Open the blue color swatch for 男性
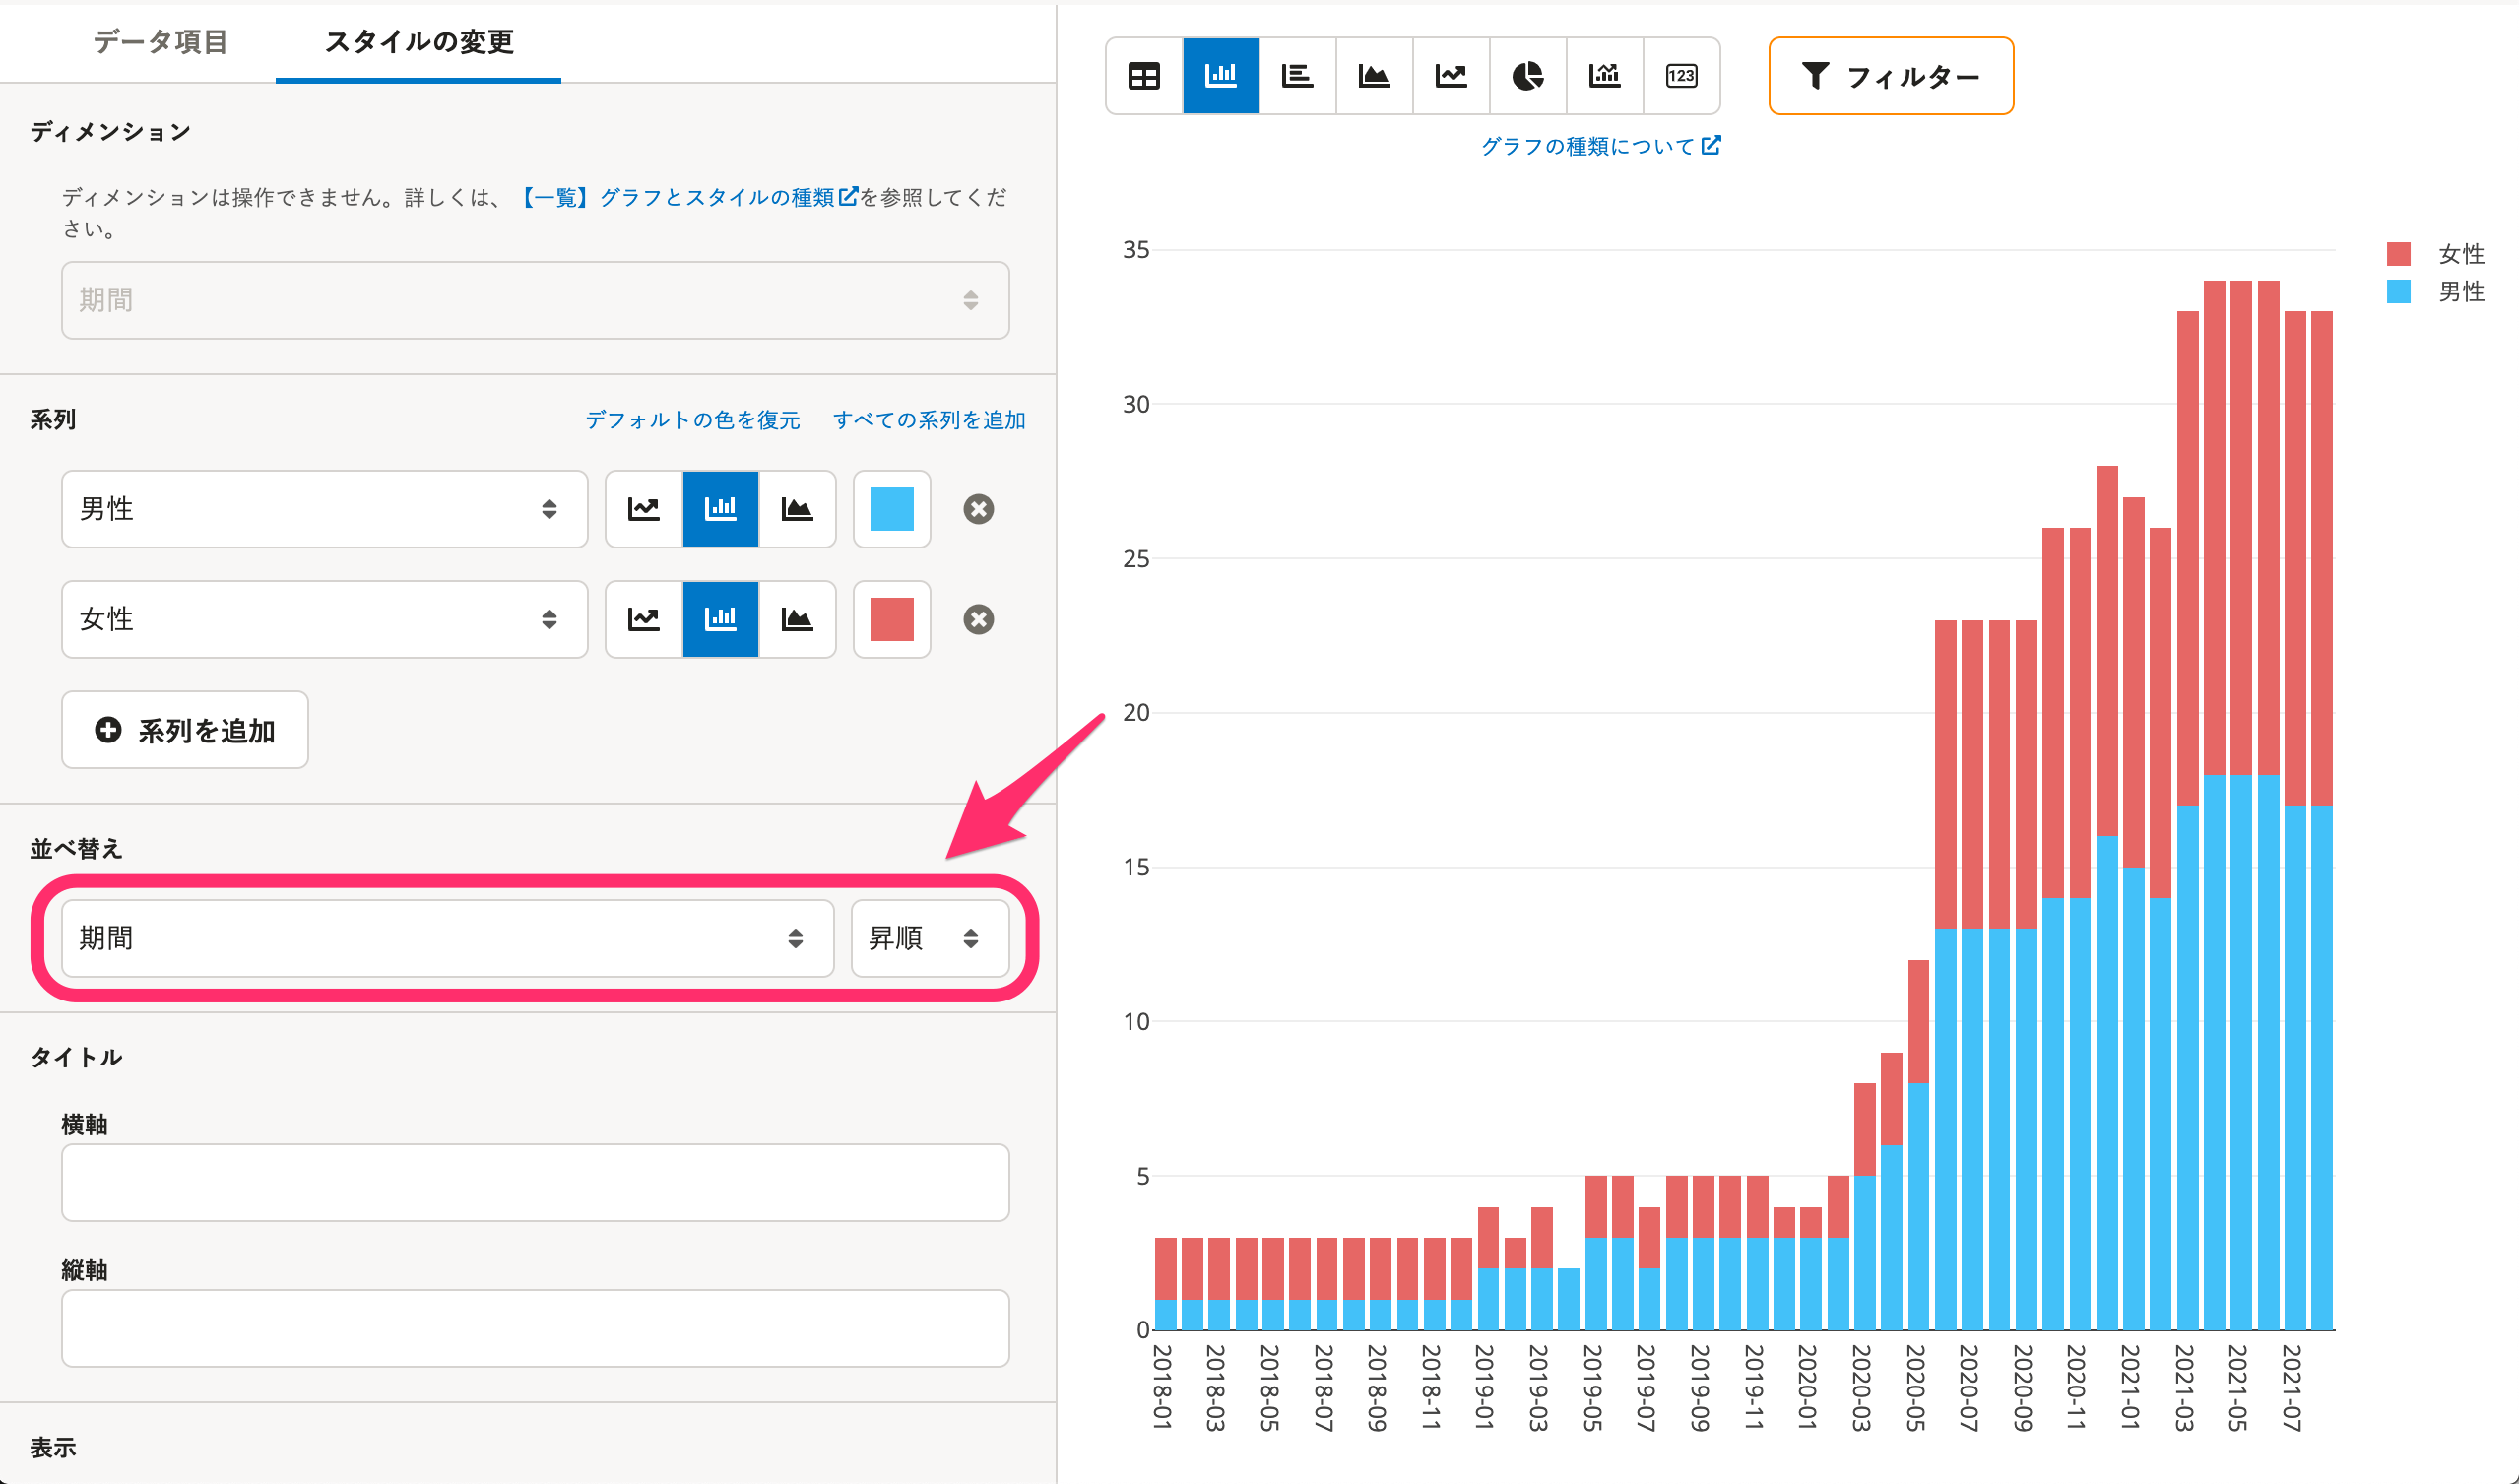 click(892, 509)
